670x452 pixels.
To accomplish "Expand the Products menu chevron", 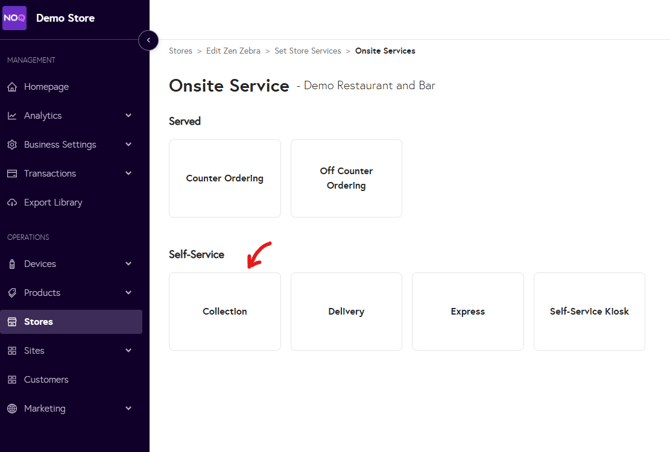I will pos(128,293).
